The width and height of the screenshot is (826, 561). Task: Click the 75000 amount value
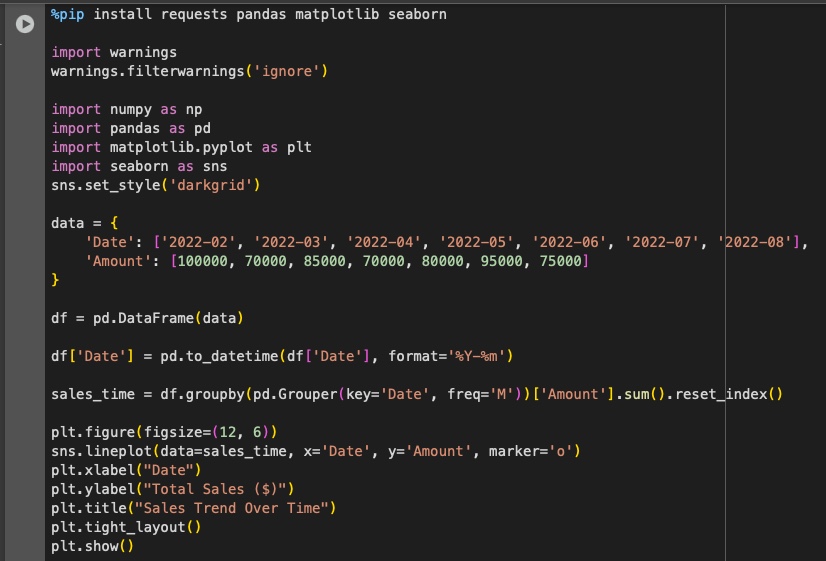coord(560,261)
